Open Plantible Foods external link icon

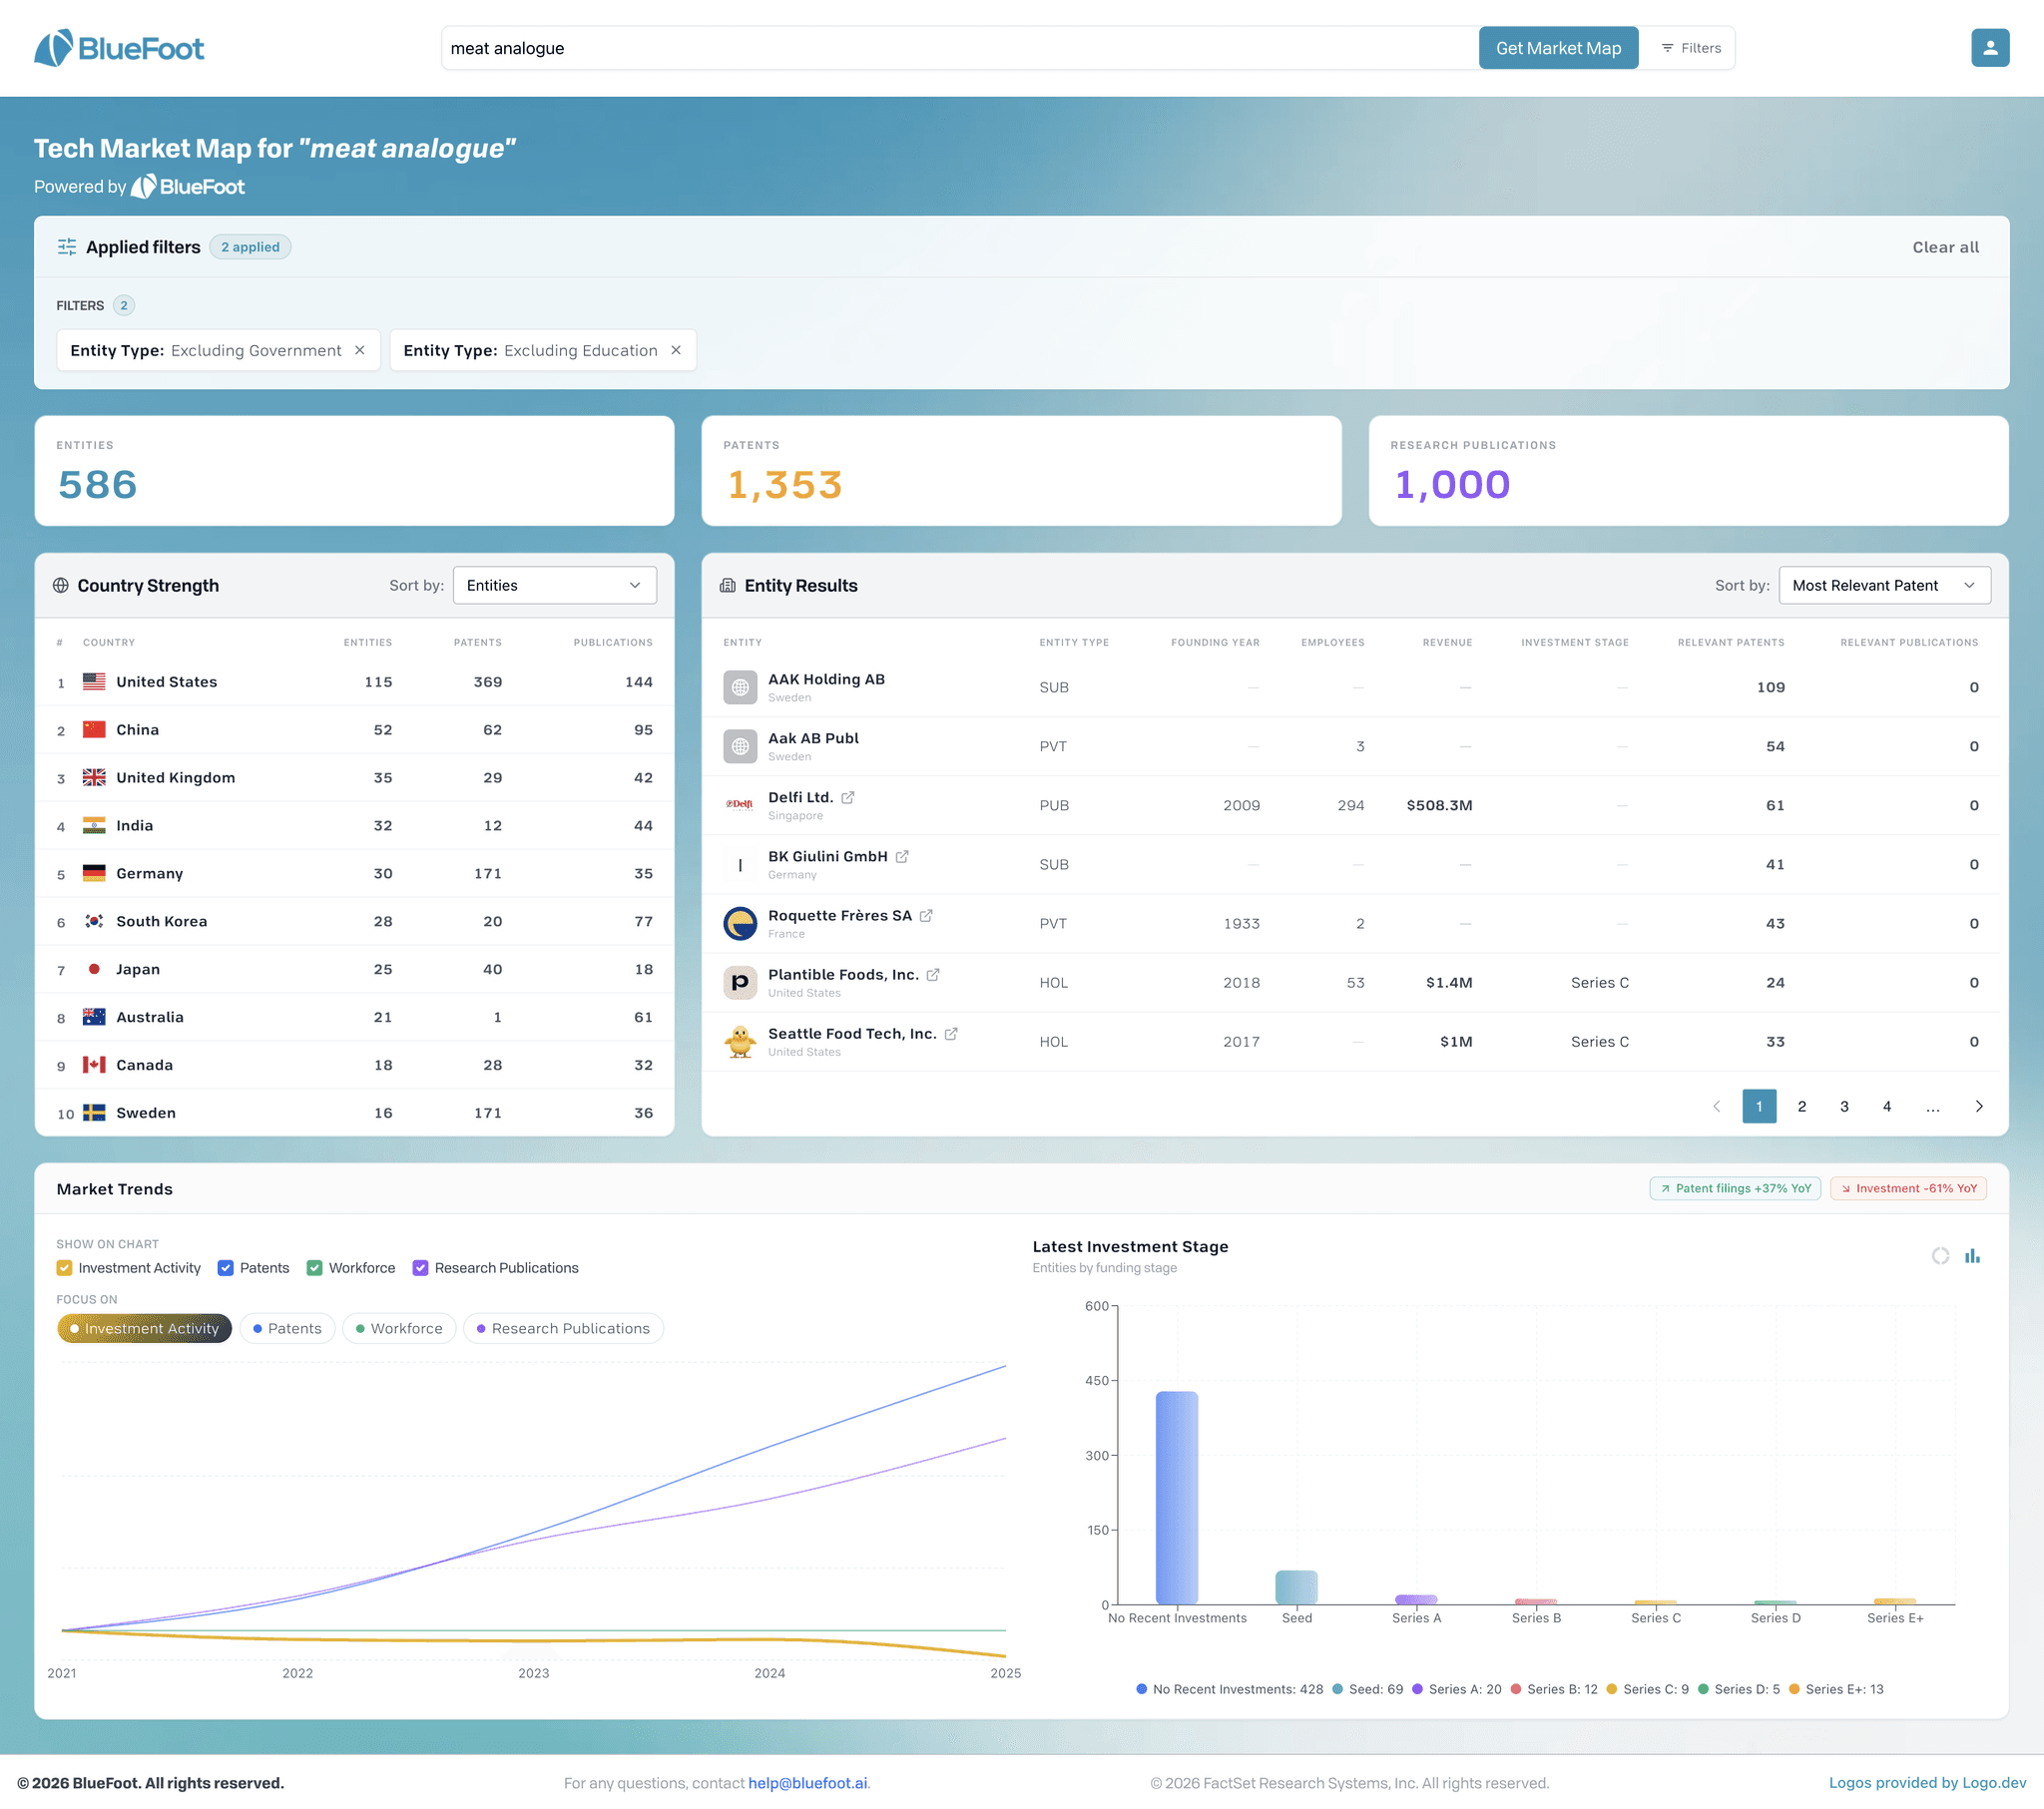pyautogui.click(x=933, y=974)
